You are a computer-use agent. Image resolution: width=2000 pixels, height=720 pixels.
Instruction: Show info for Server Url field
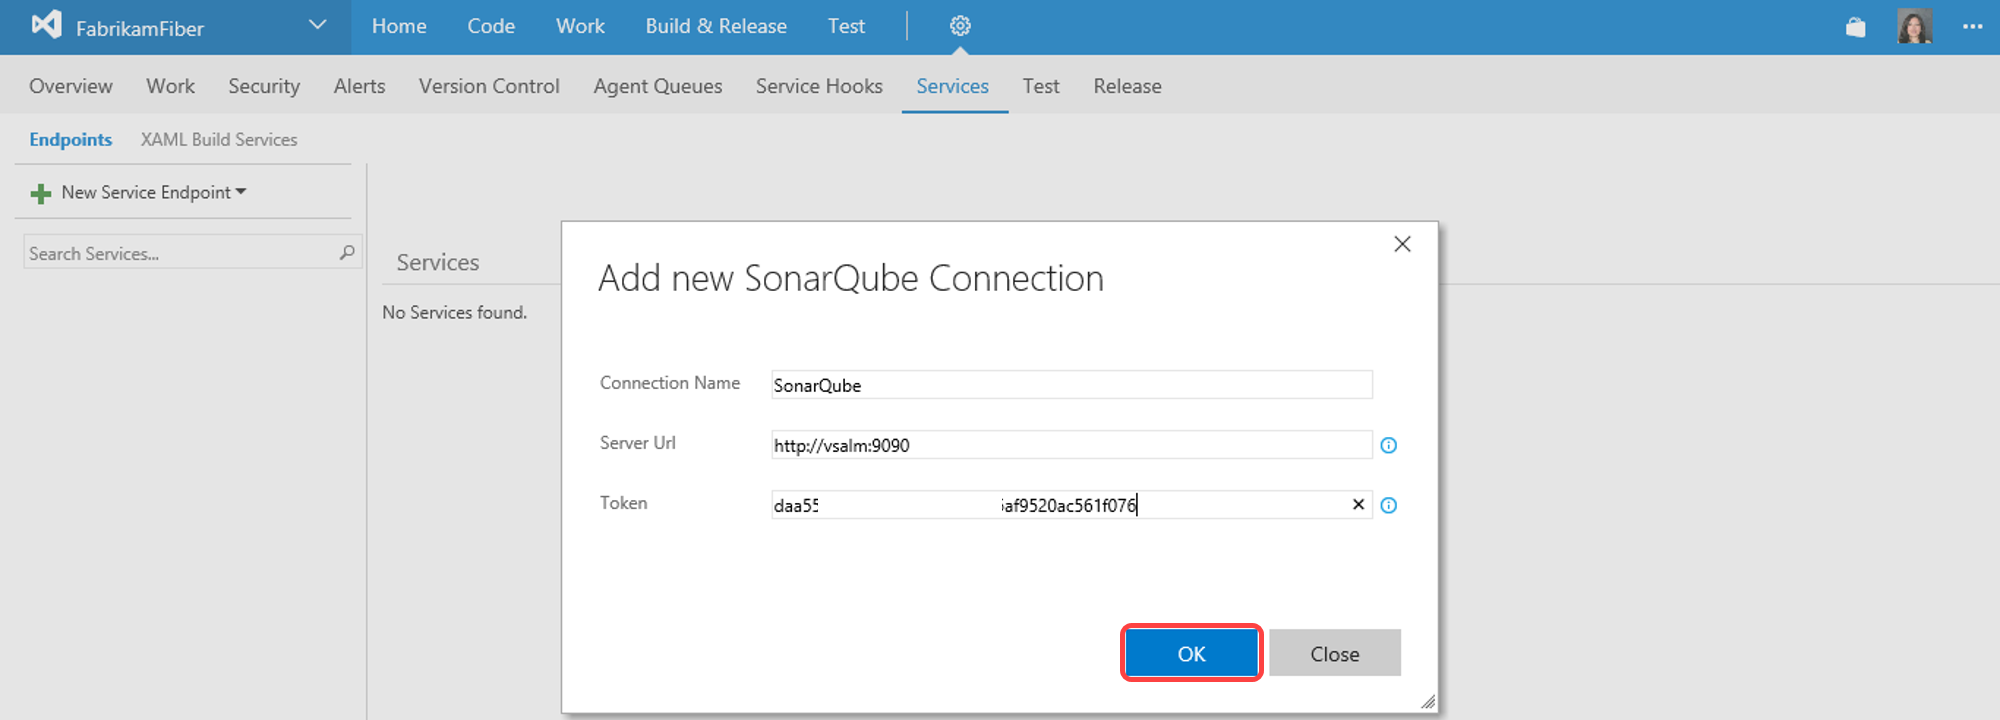coord(1389,445)
